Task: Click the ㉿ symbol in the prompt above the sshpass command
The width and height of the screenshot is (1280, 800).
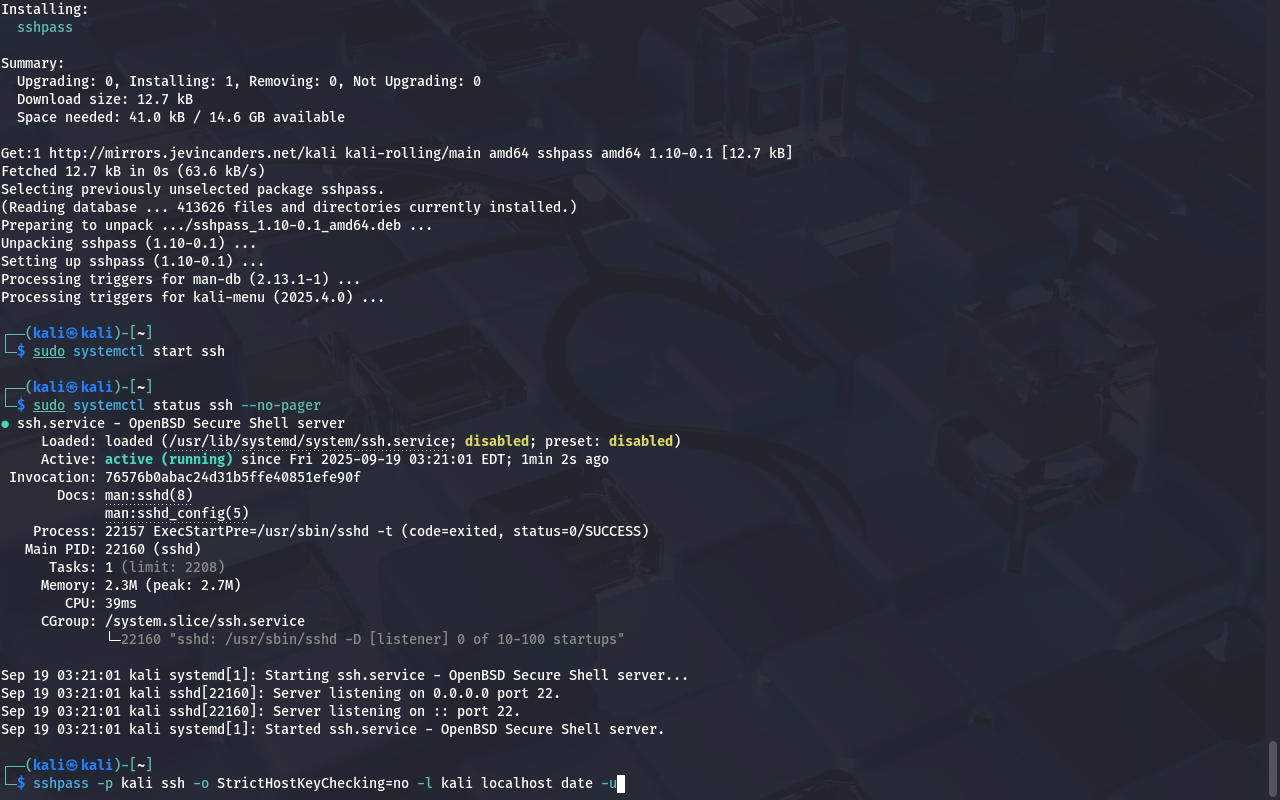Action: point(73,765)
